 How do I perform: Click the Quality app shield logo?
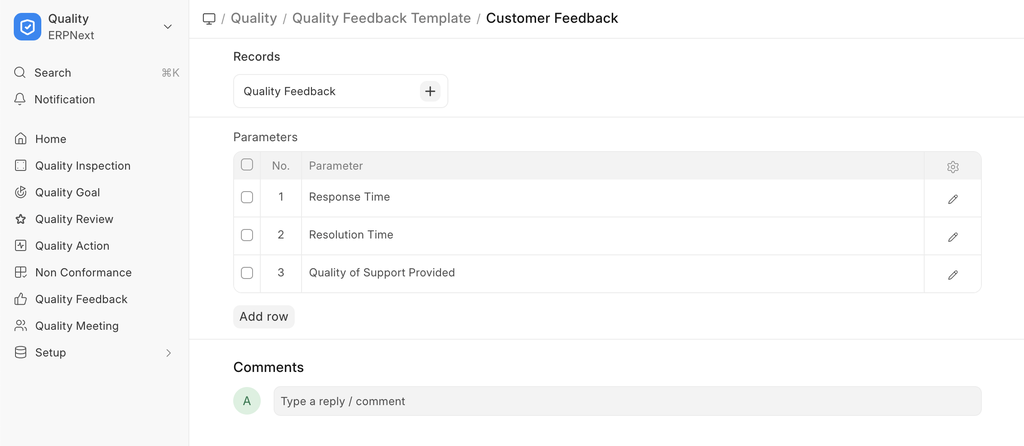(x=27, y=27)
